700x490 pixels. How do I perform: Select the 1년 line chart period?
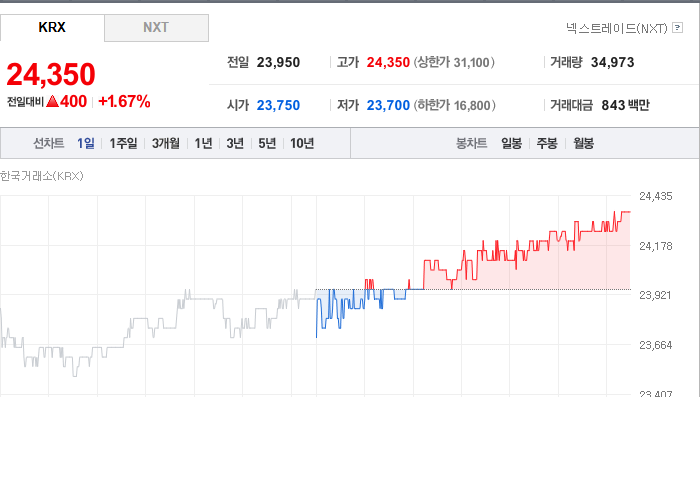click(x=203, y=143)
